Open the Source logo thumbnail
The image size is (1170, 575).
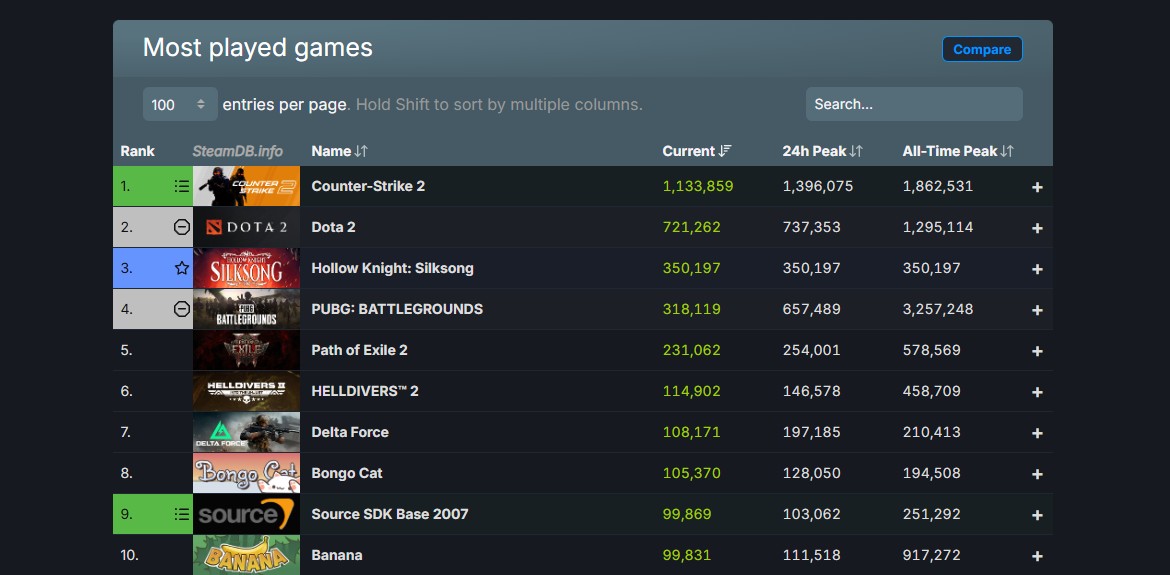246,515
